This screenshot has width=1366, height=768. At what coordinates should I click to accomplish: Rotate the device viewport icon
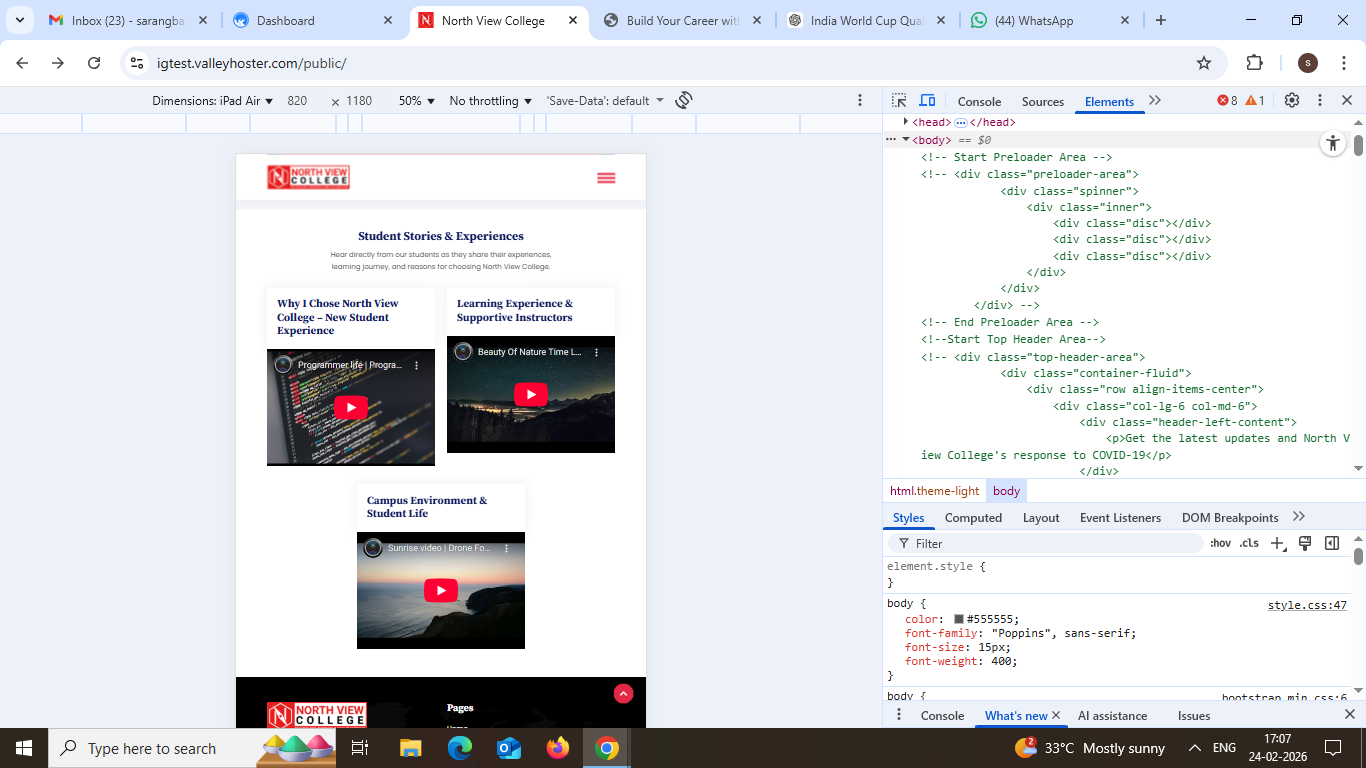point(684,101)
